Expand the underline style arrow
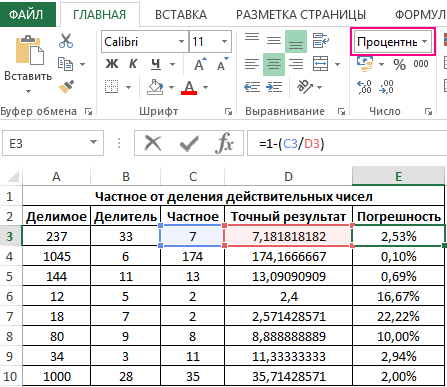The width and height of the screenshot is (447, 387). coord(172,64)
